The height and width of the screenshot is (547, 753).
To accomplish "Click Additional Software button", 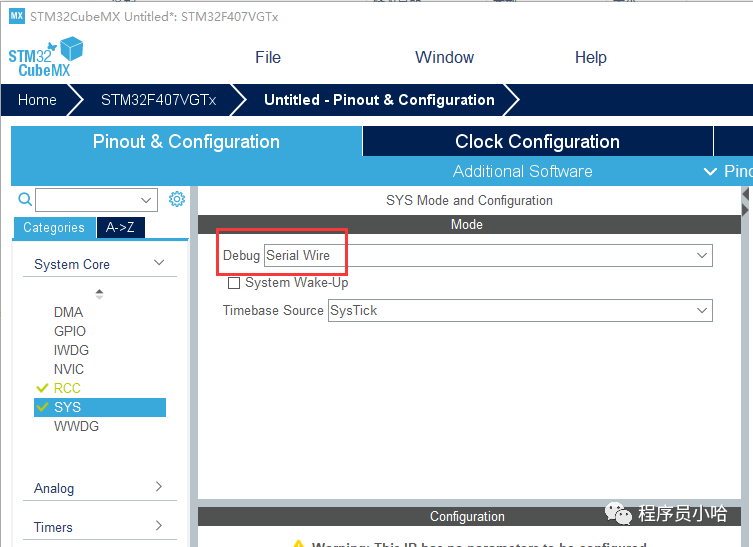I will (x=522, y=171).
